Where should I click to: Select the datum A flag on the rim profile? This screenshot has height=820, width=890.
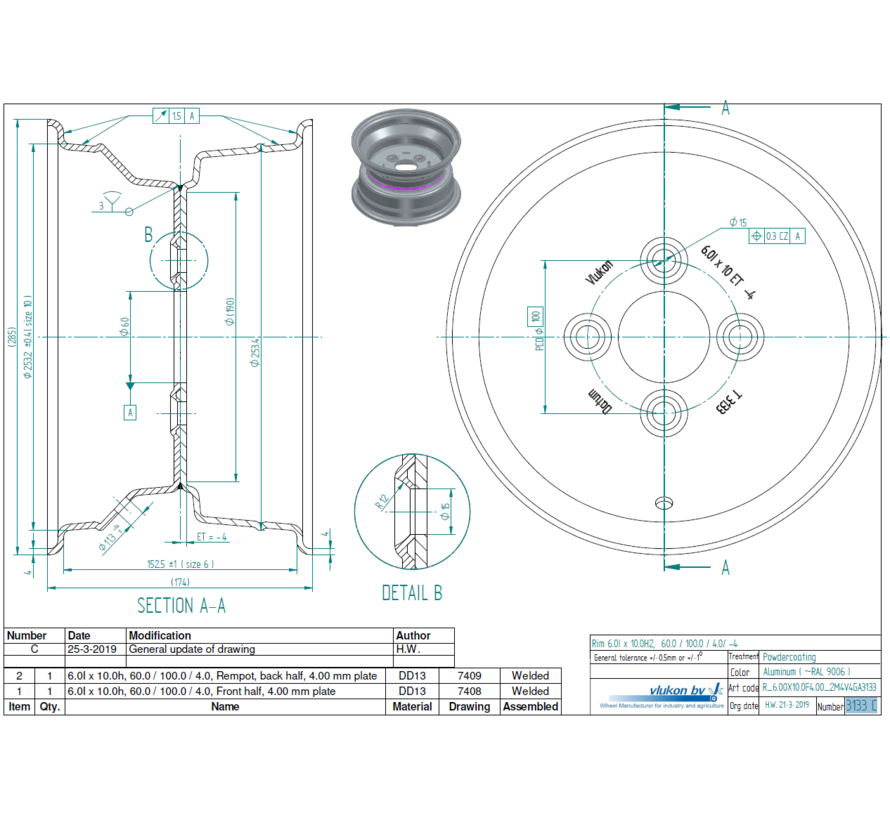[131, 411]
